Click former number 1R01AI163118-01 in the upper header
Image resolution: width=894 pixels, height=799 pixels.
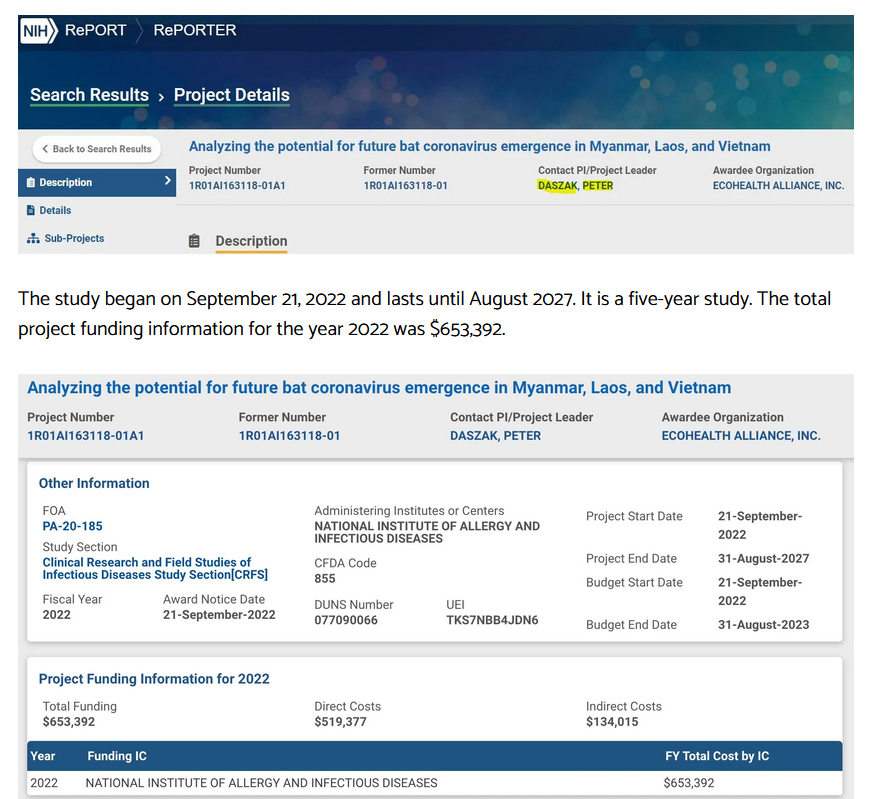[x=405, y=186]
